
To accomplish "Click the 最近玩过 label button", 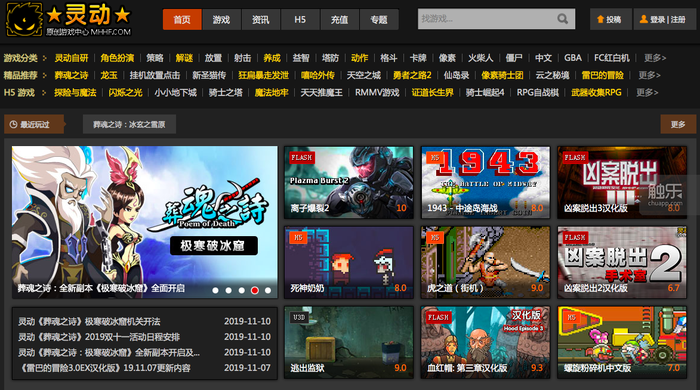I will pos(34,124).
